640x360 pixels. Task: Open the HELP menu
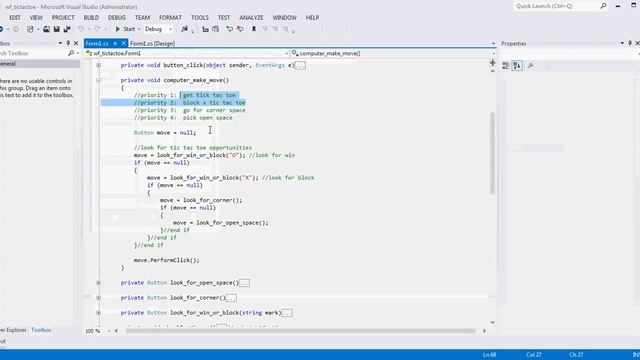pos(312,18)
